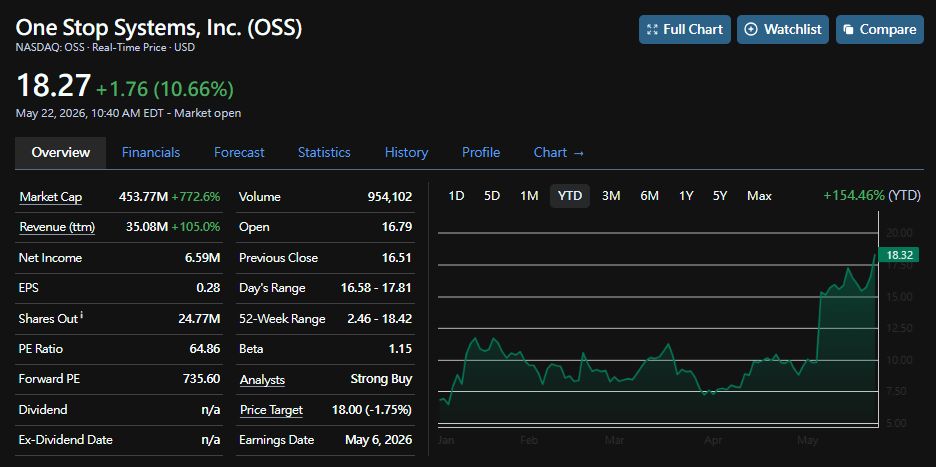Open the Market Cap link
This screenshot has height=467, width=936.
51,197
